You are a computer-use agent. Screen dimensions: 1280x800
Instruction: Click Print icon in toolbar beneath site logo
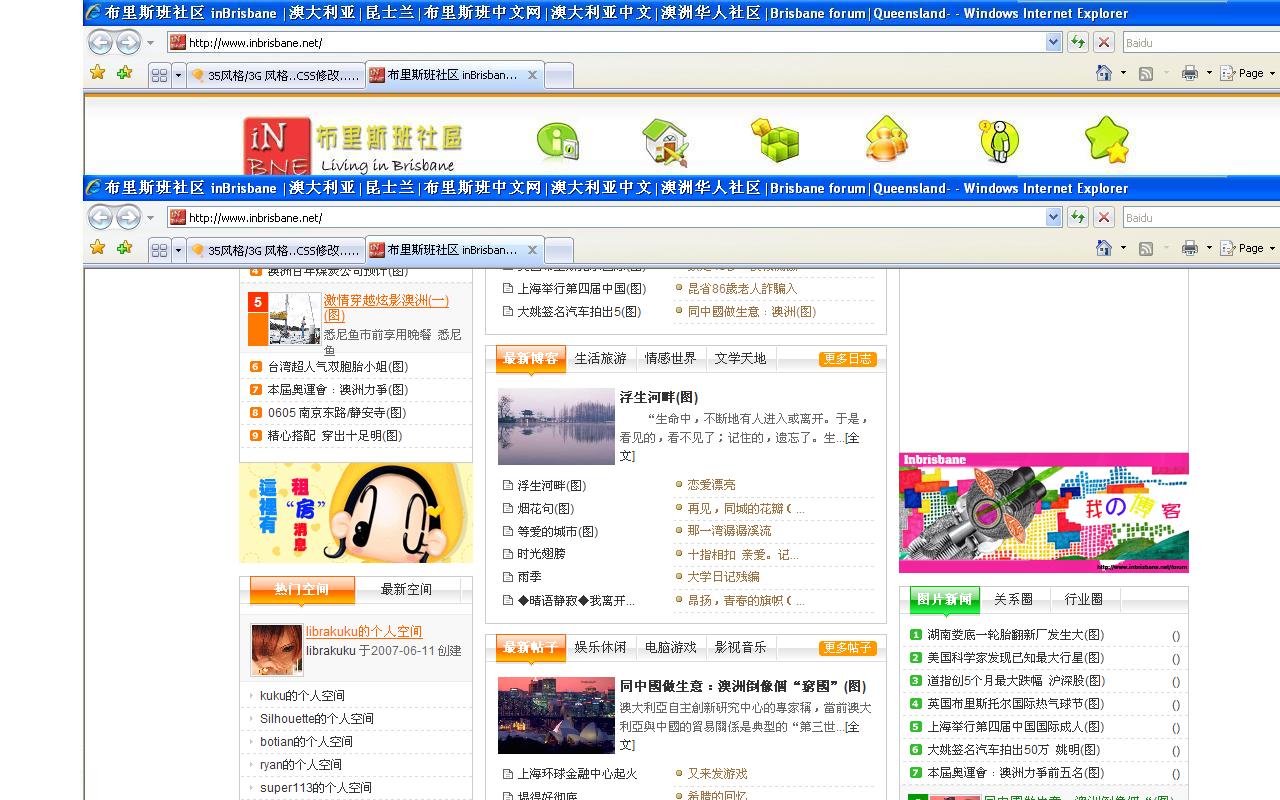click(x=1189, y=248)
